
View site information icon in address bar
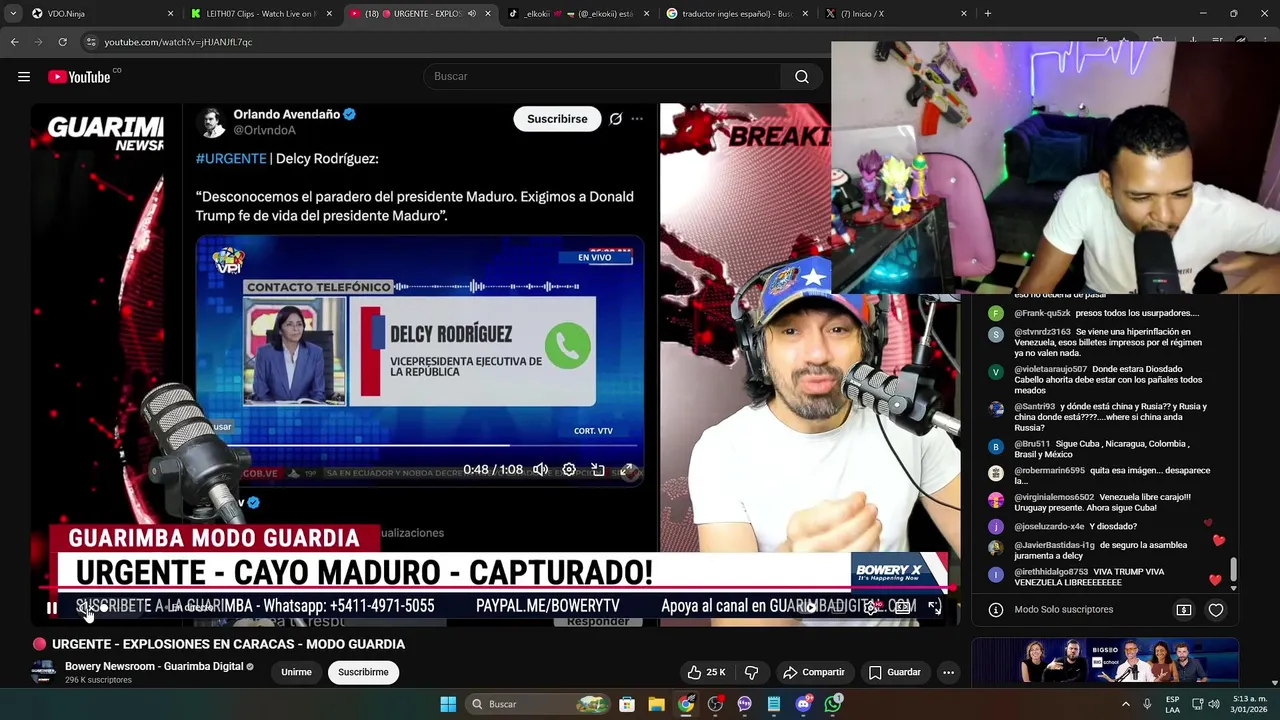coord(91,42)
